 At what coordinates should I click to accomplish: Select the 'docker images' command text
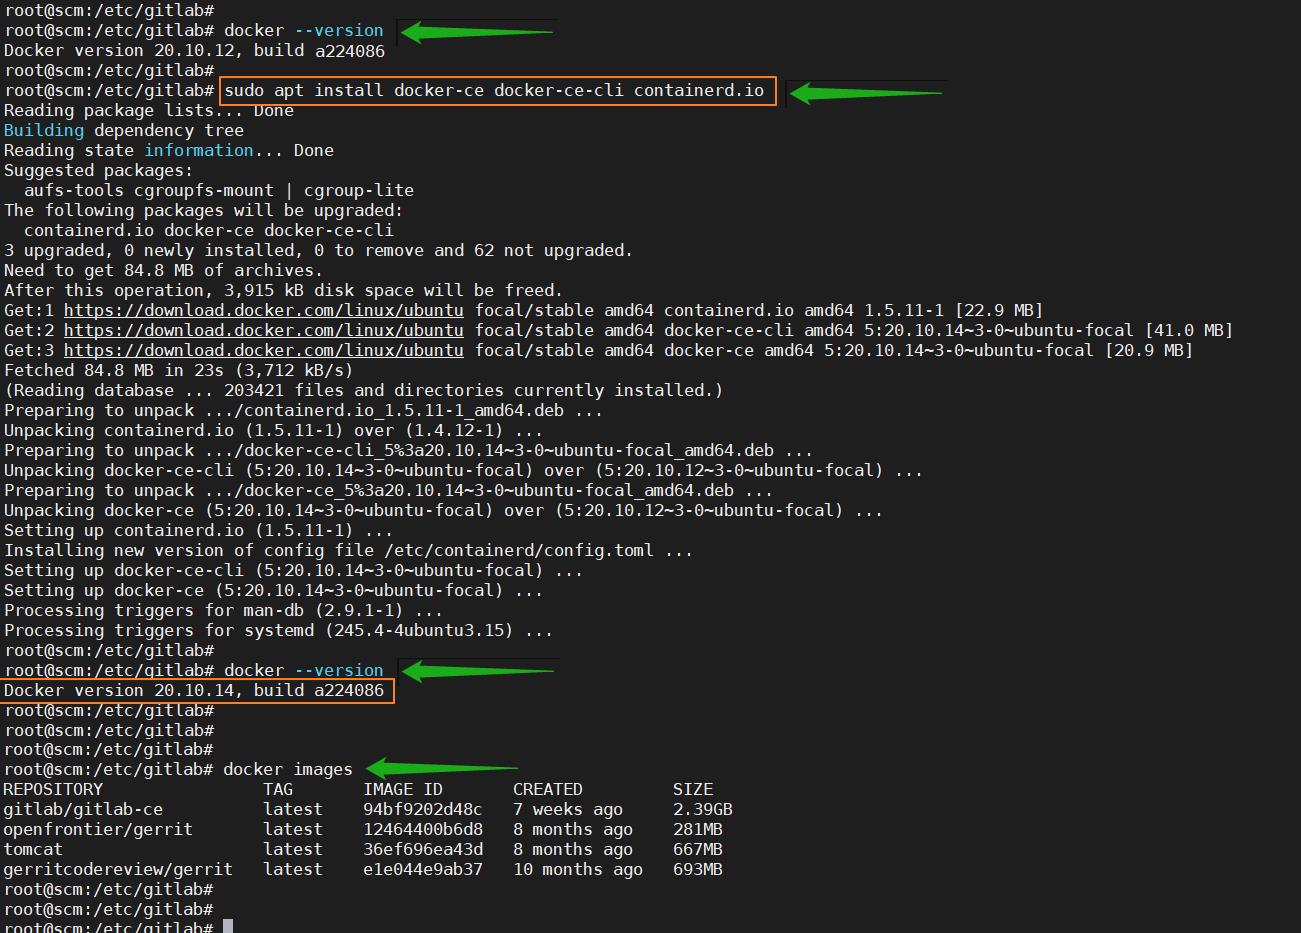(x=288, y=769)
